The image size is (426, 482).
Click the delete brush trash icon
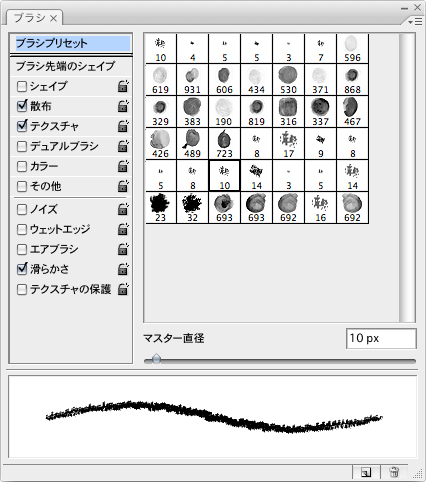tap(394, 472)
